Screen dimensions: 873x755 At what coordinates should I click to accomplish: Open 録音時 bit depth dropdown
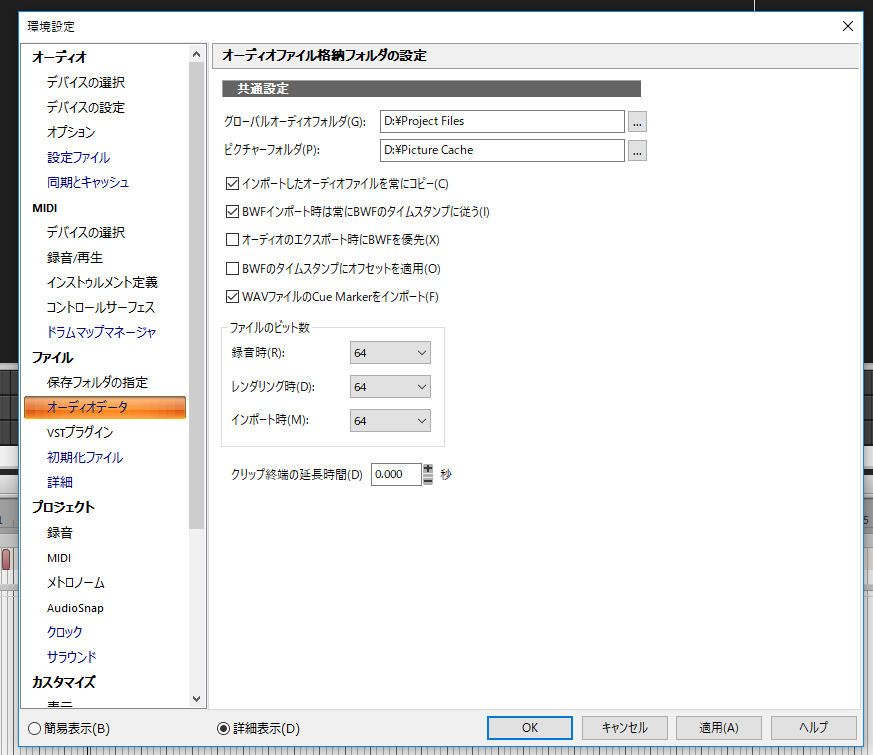pyautogui.click(x=390, y=352)
